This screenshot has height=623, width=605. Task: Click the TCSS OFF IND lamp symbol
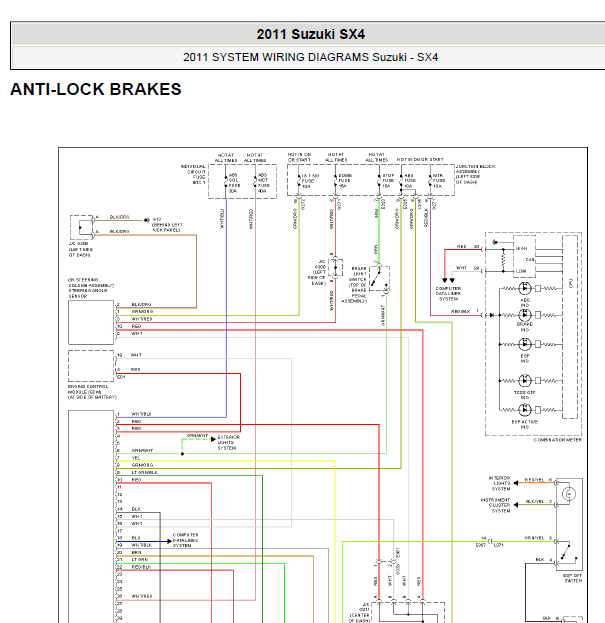pyautogui.click(x=525, y=380)
